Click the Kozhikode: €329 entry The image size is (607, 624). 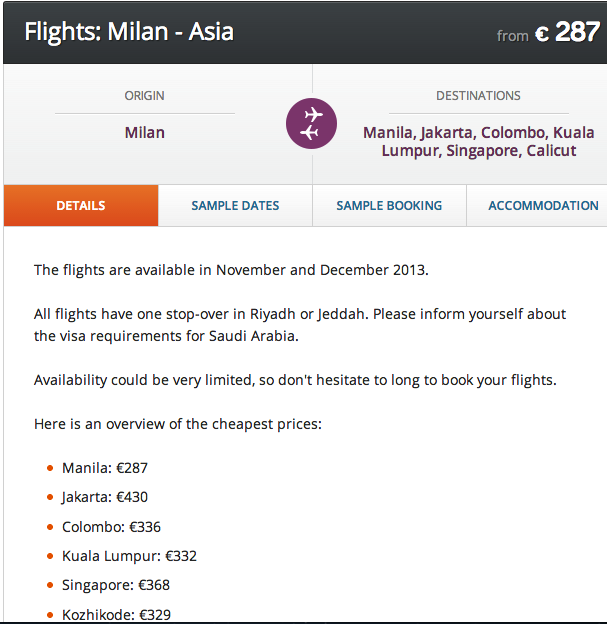pos(116,615)
